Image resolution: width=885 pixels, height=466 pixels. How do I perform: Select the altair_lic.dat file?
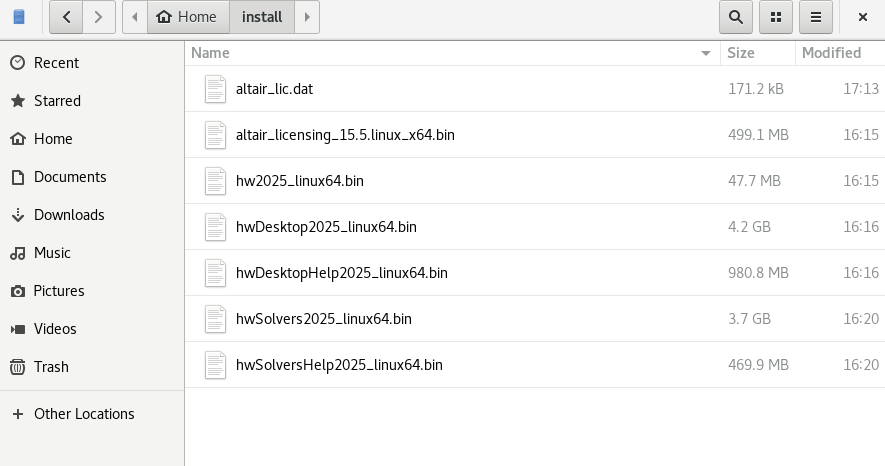click(x=288, y=89)
